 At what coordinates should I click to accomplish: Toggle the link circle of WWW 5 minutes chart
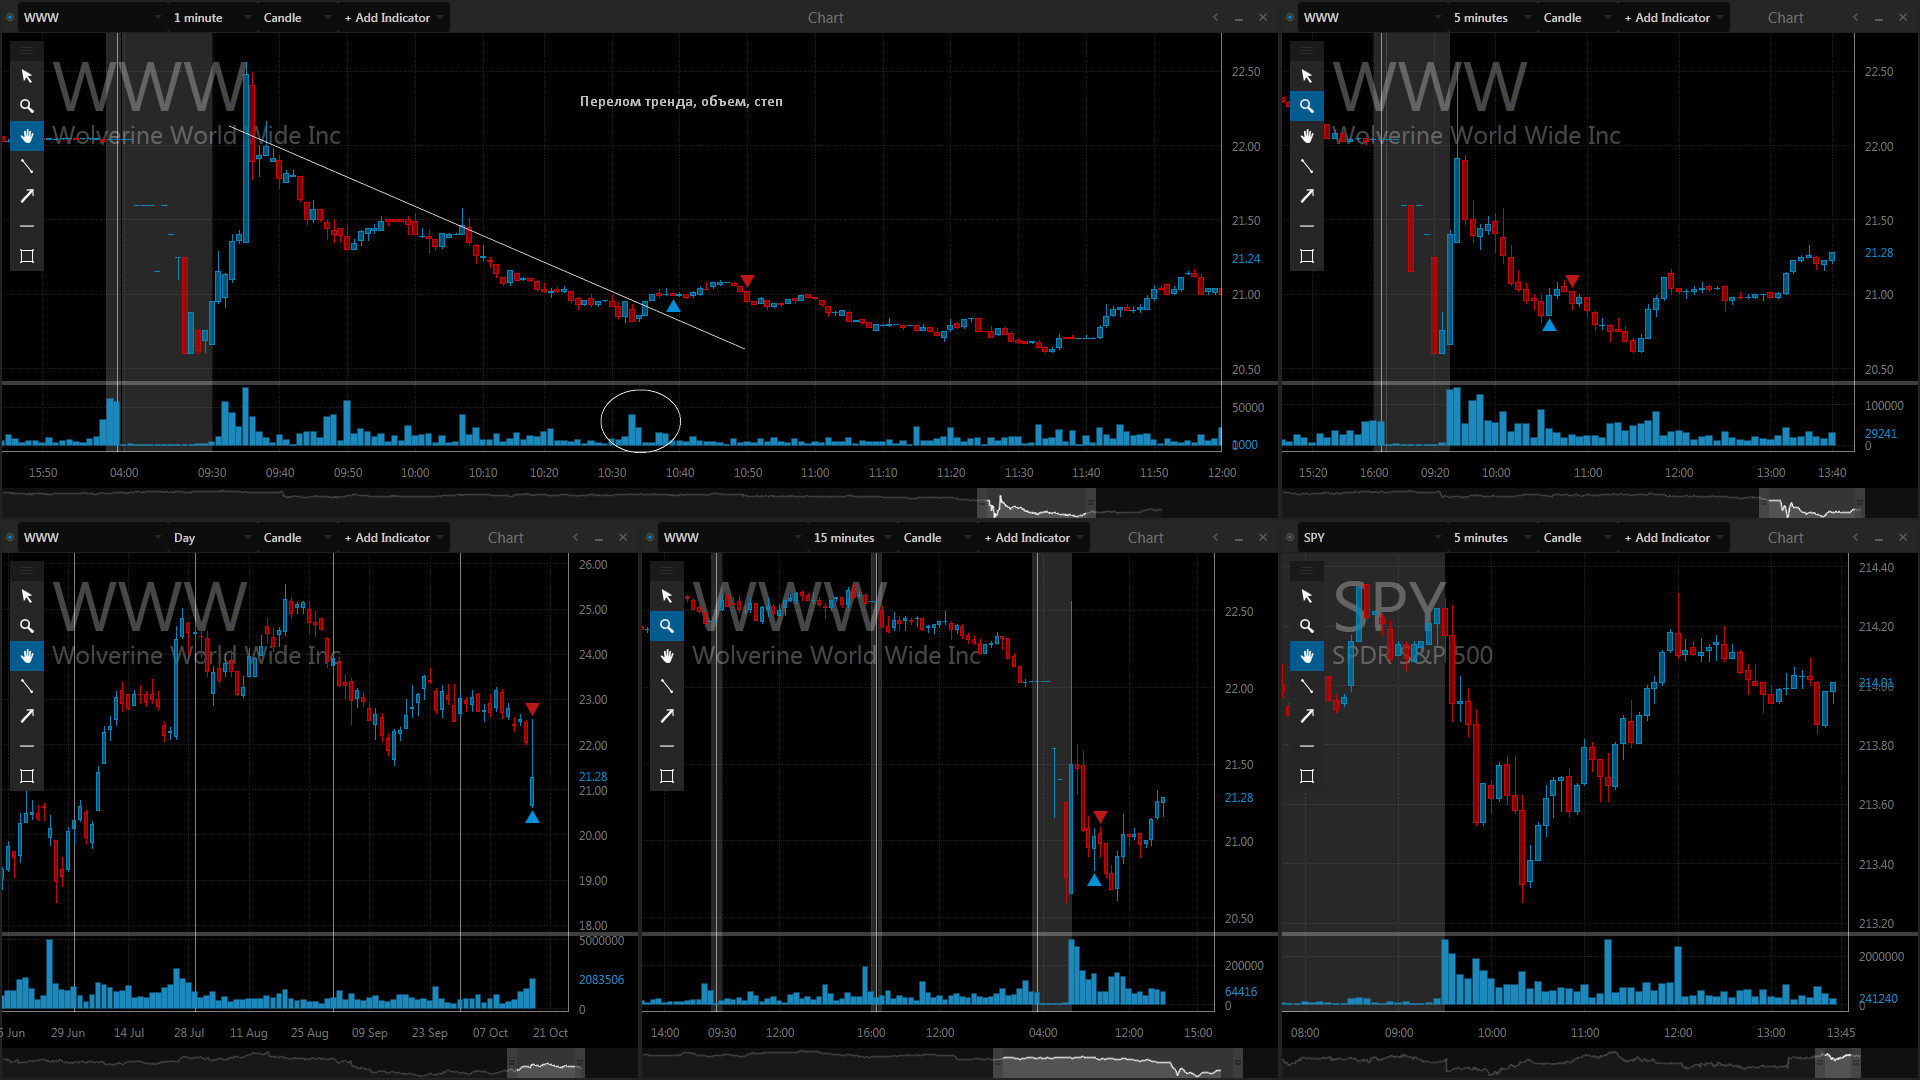[1290, 17]
